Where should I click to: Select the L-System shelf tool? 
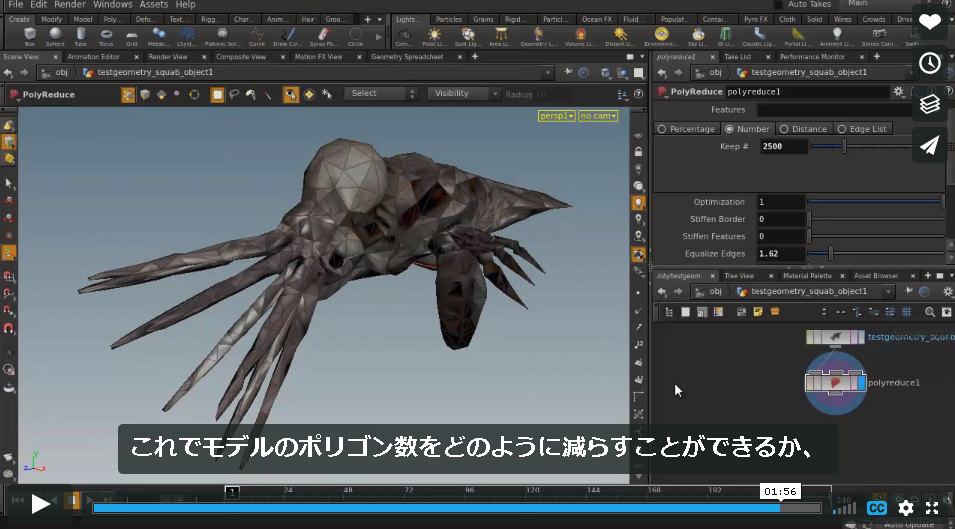(x=187, y=36)
